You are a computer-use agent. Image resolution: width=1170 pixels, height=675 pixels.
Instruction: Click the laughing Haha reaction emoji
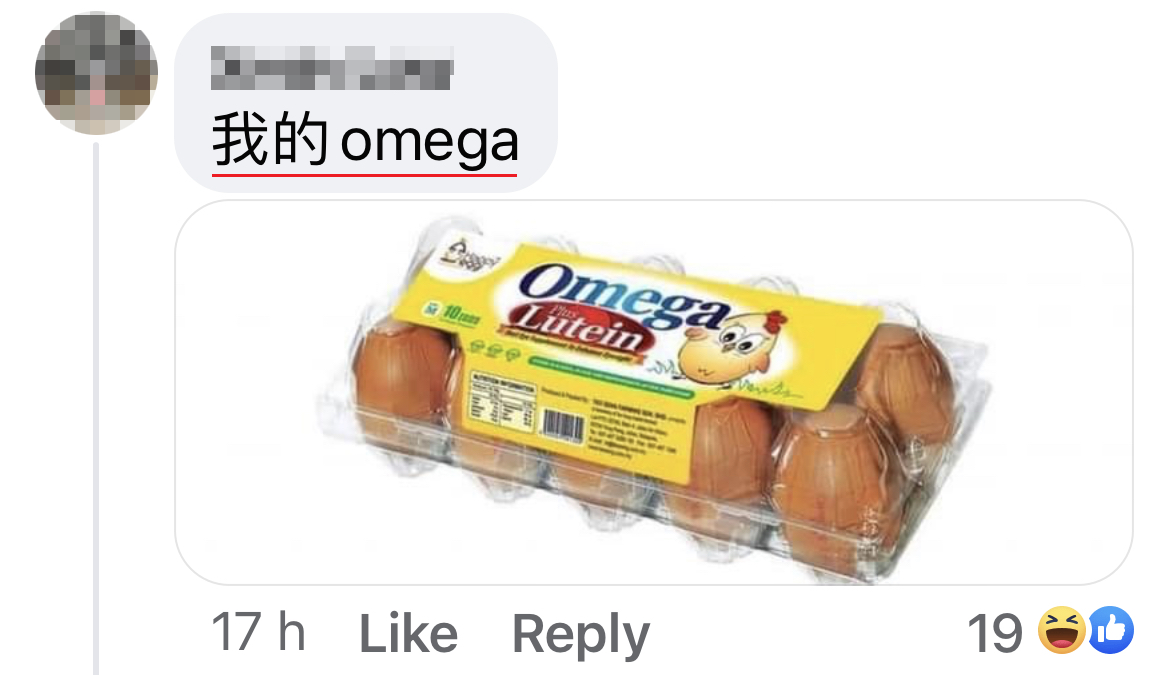coord(1062,630)
